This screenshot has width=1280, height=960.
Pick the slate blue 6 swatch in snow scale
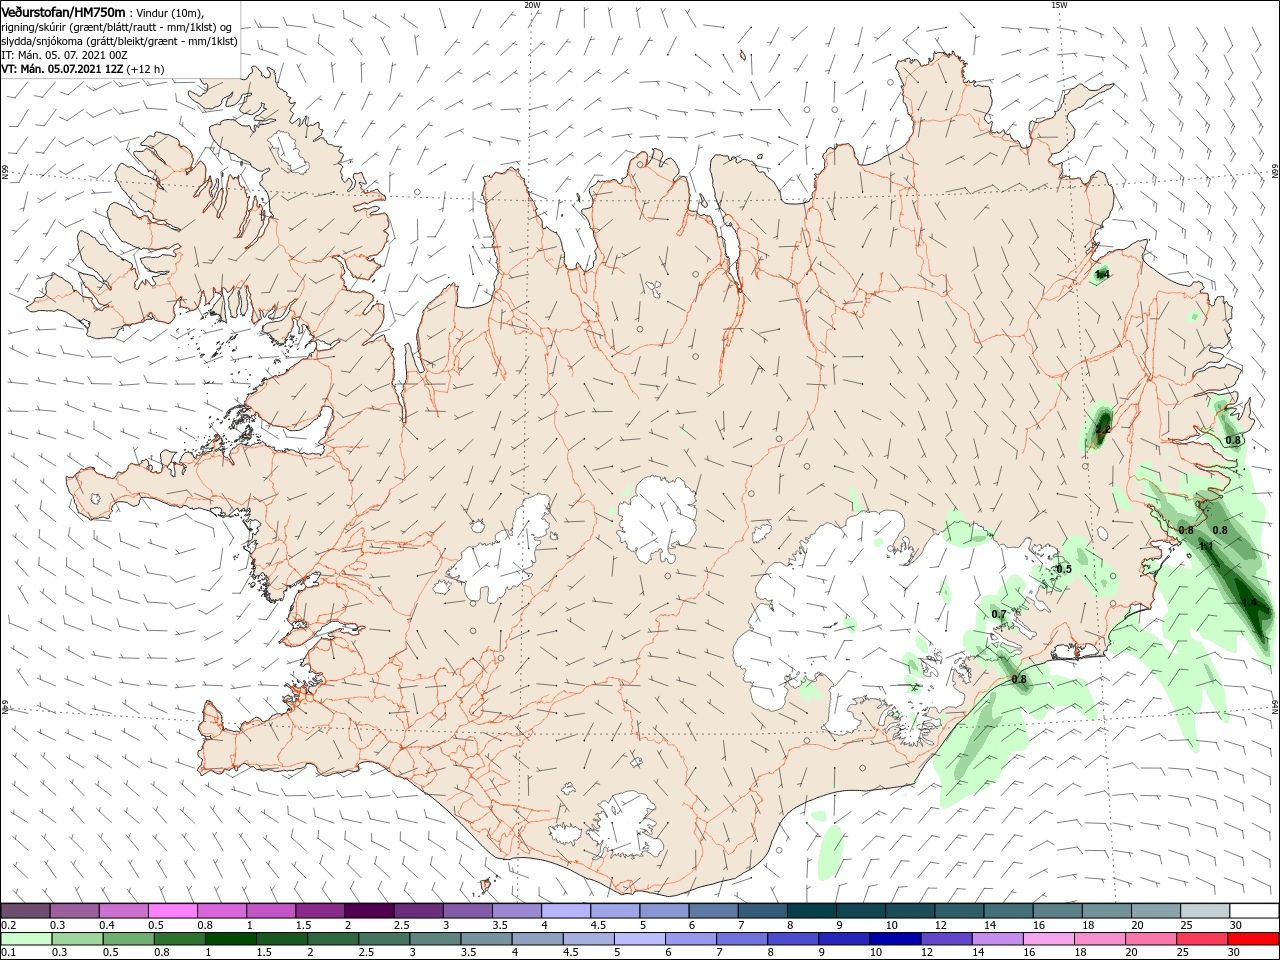click(x=714, y=911)
